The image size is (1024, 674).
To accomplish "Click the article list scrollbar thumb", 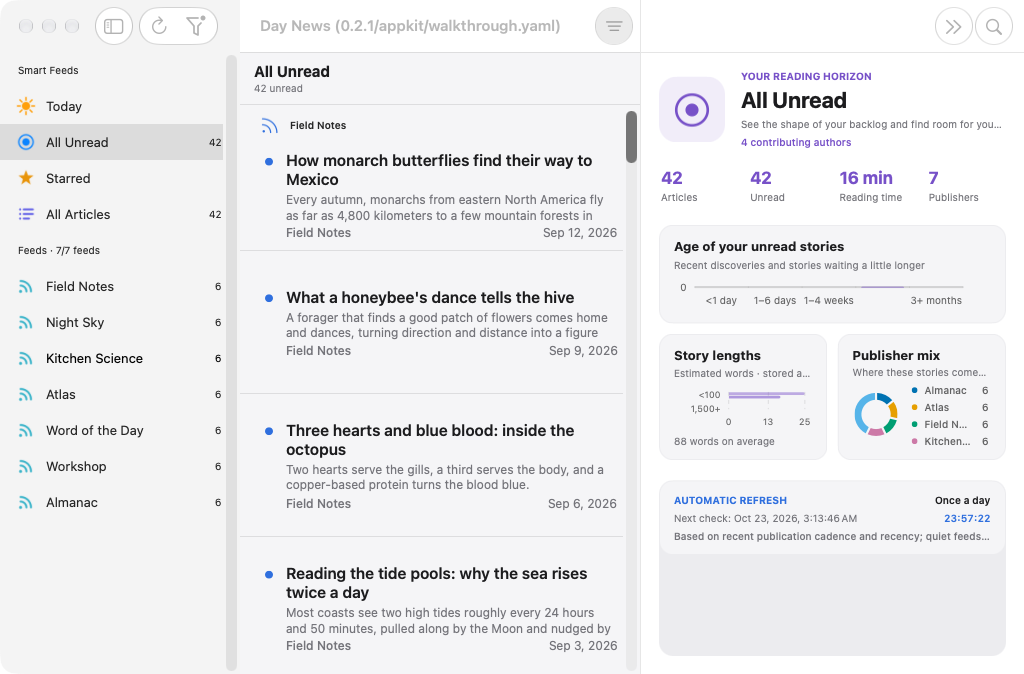I will [x=631, y=136].
